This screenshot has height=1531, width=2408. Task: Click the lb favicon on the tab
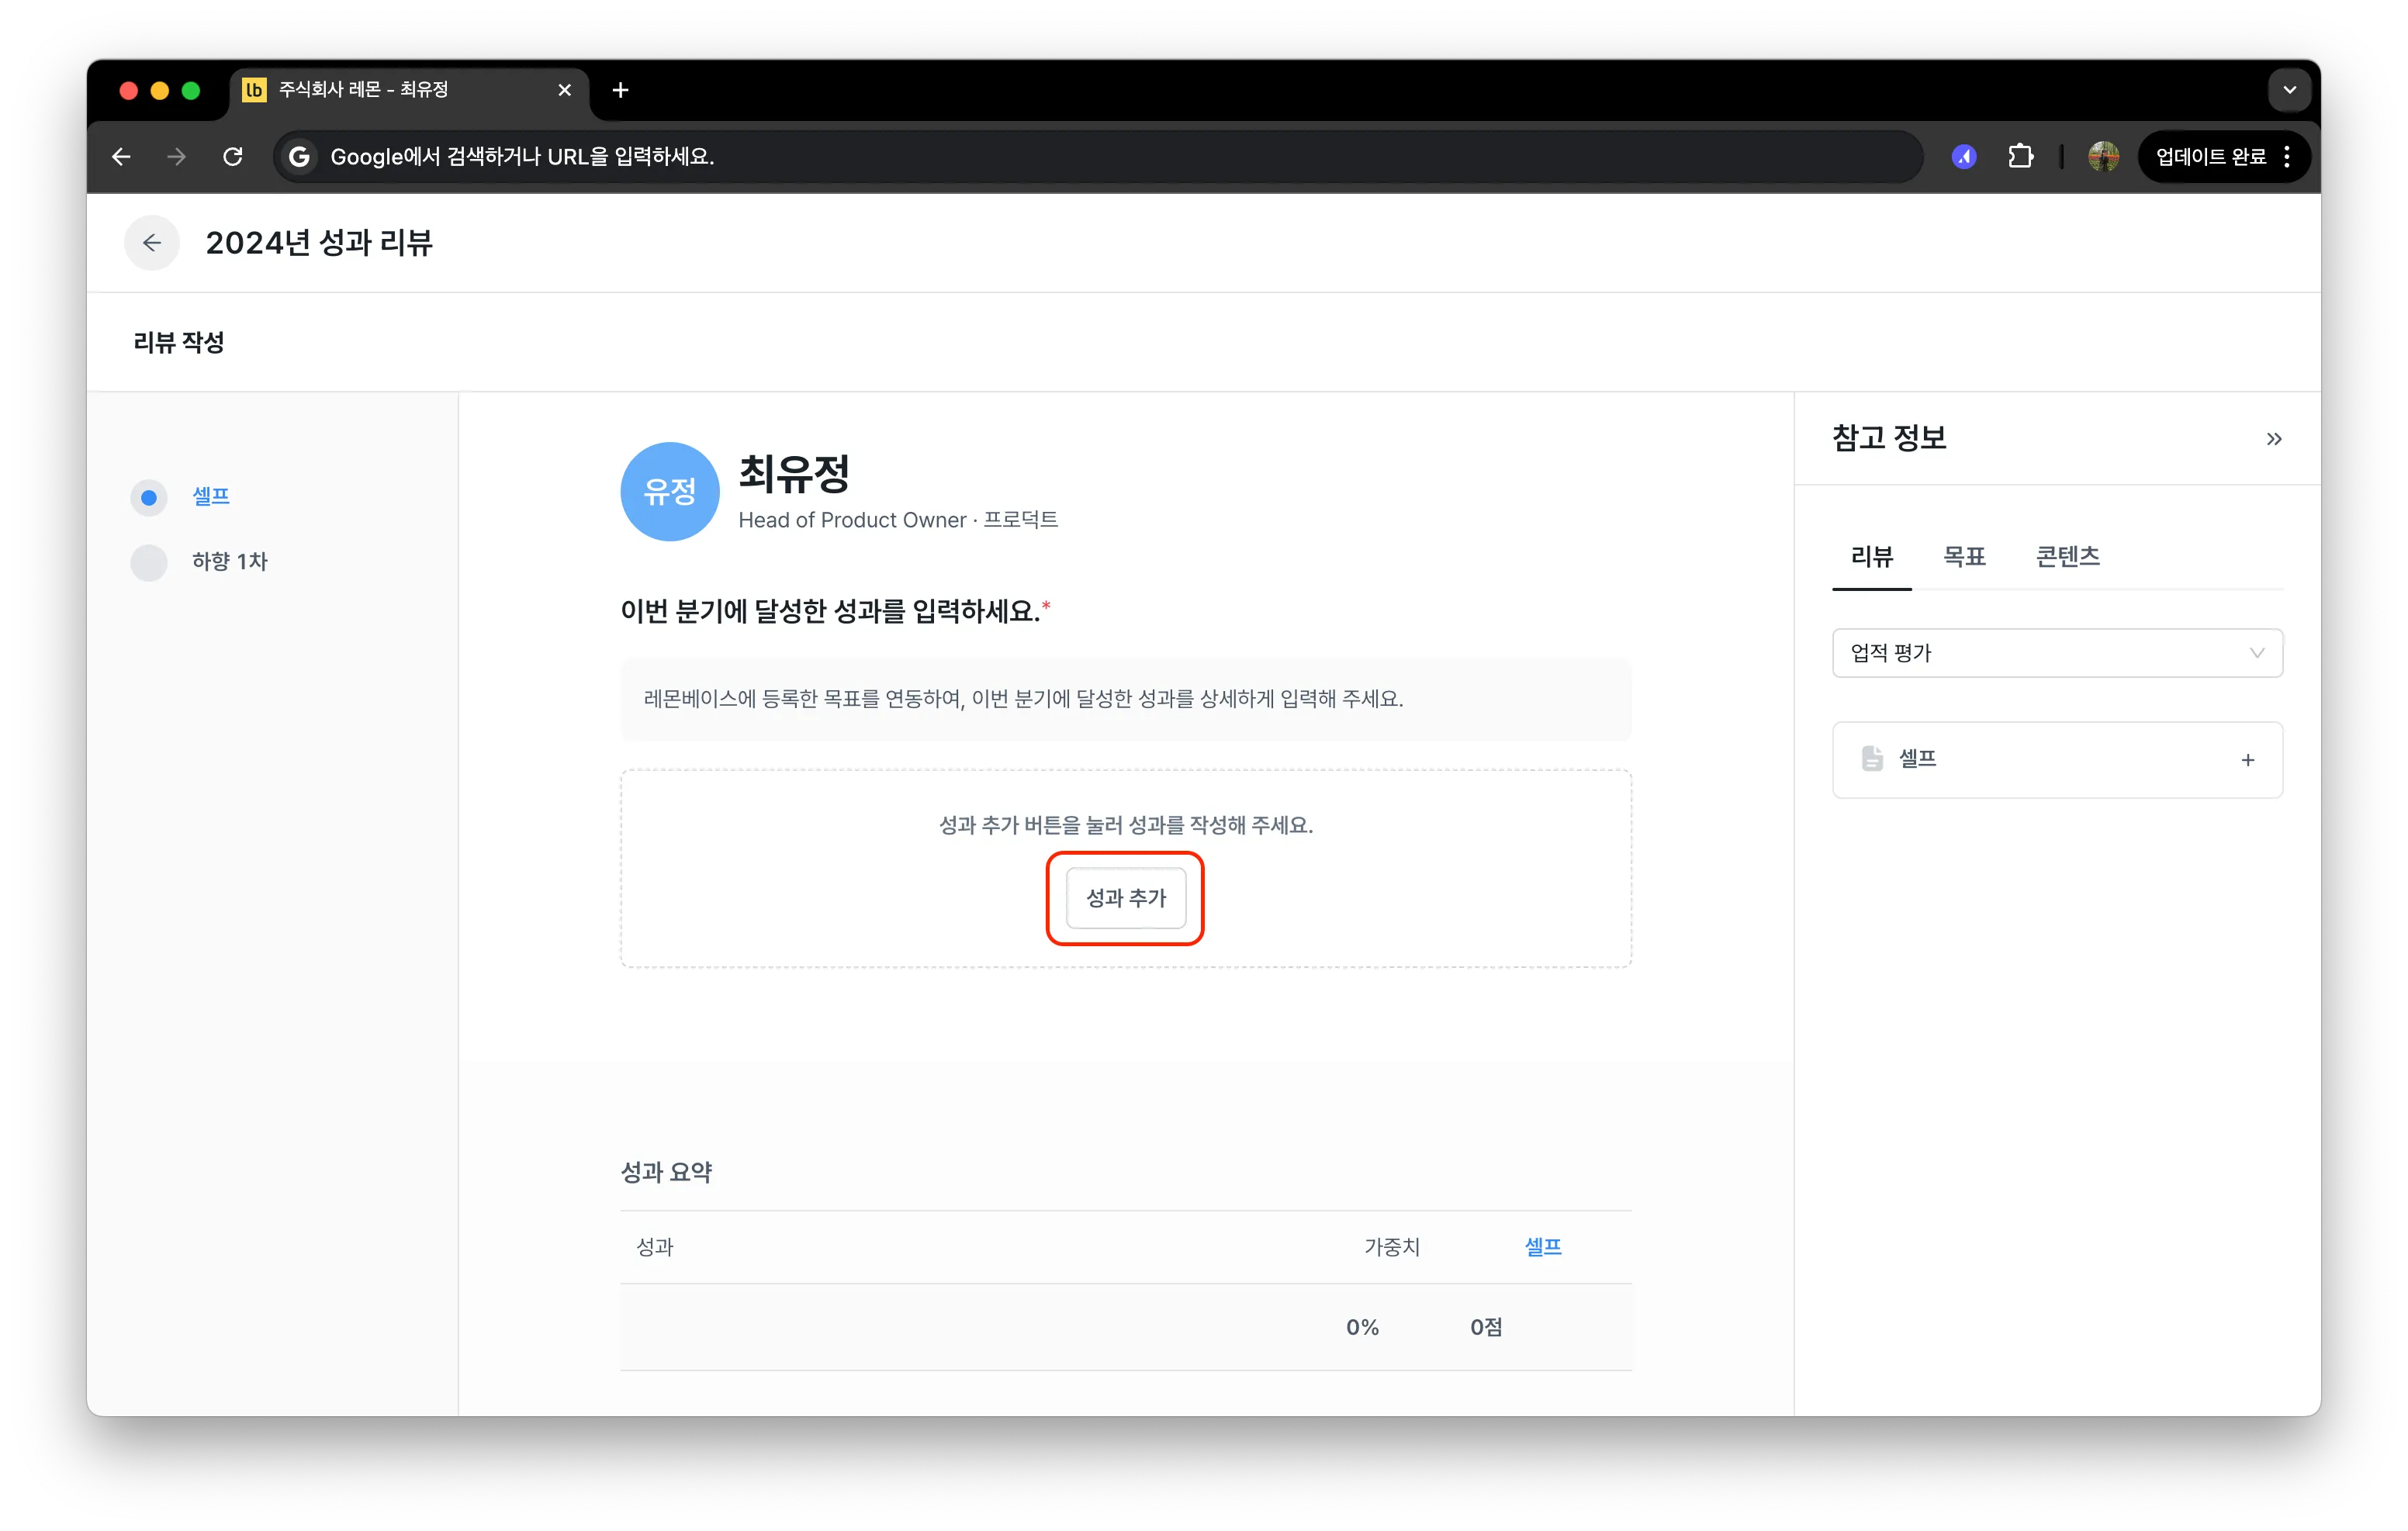[x=254, y=90]
